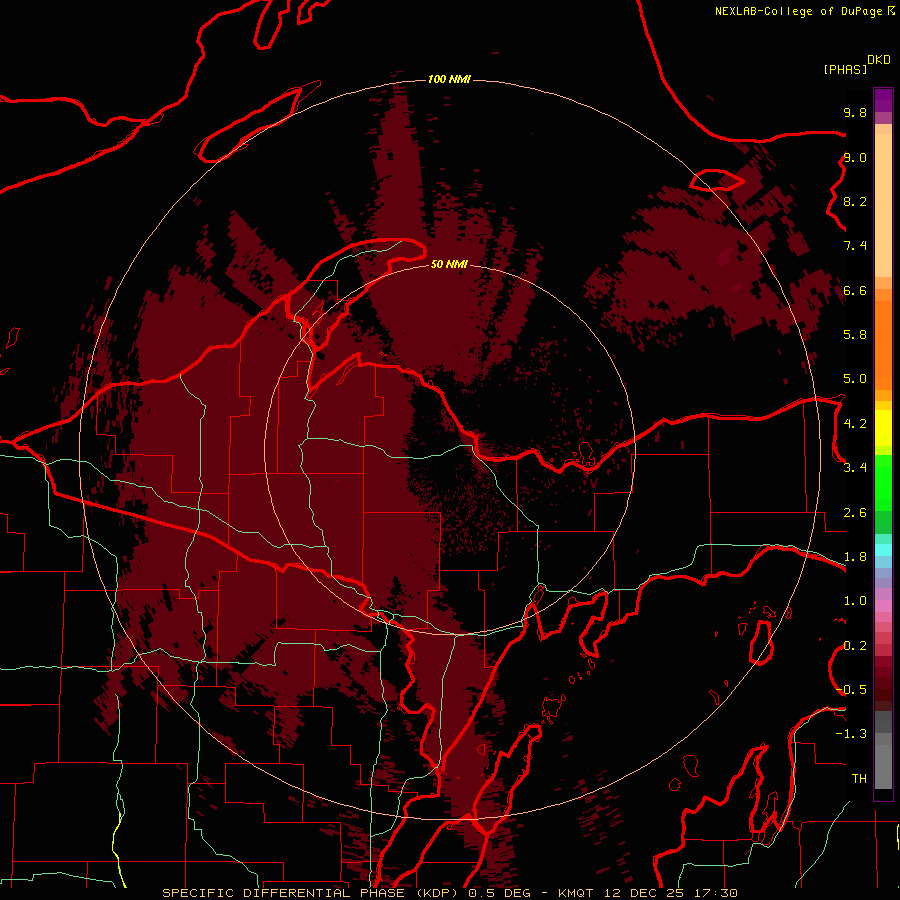Click the pink segment of color bar
900x900 pixels.
pos(883,606)
